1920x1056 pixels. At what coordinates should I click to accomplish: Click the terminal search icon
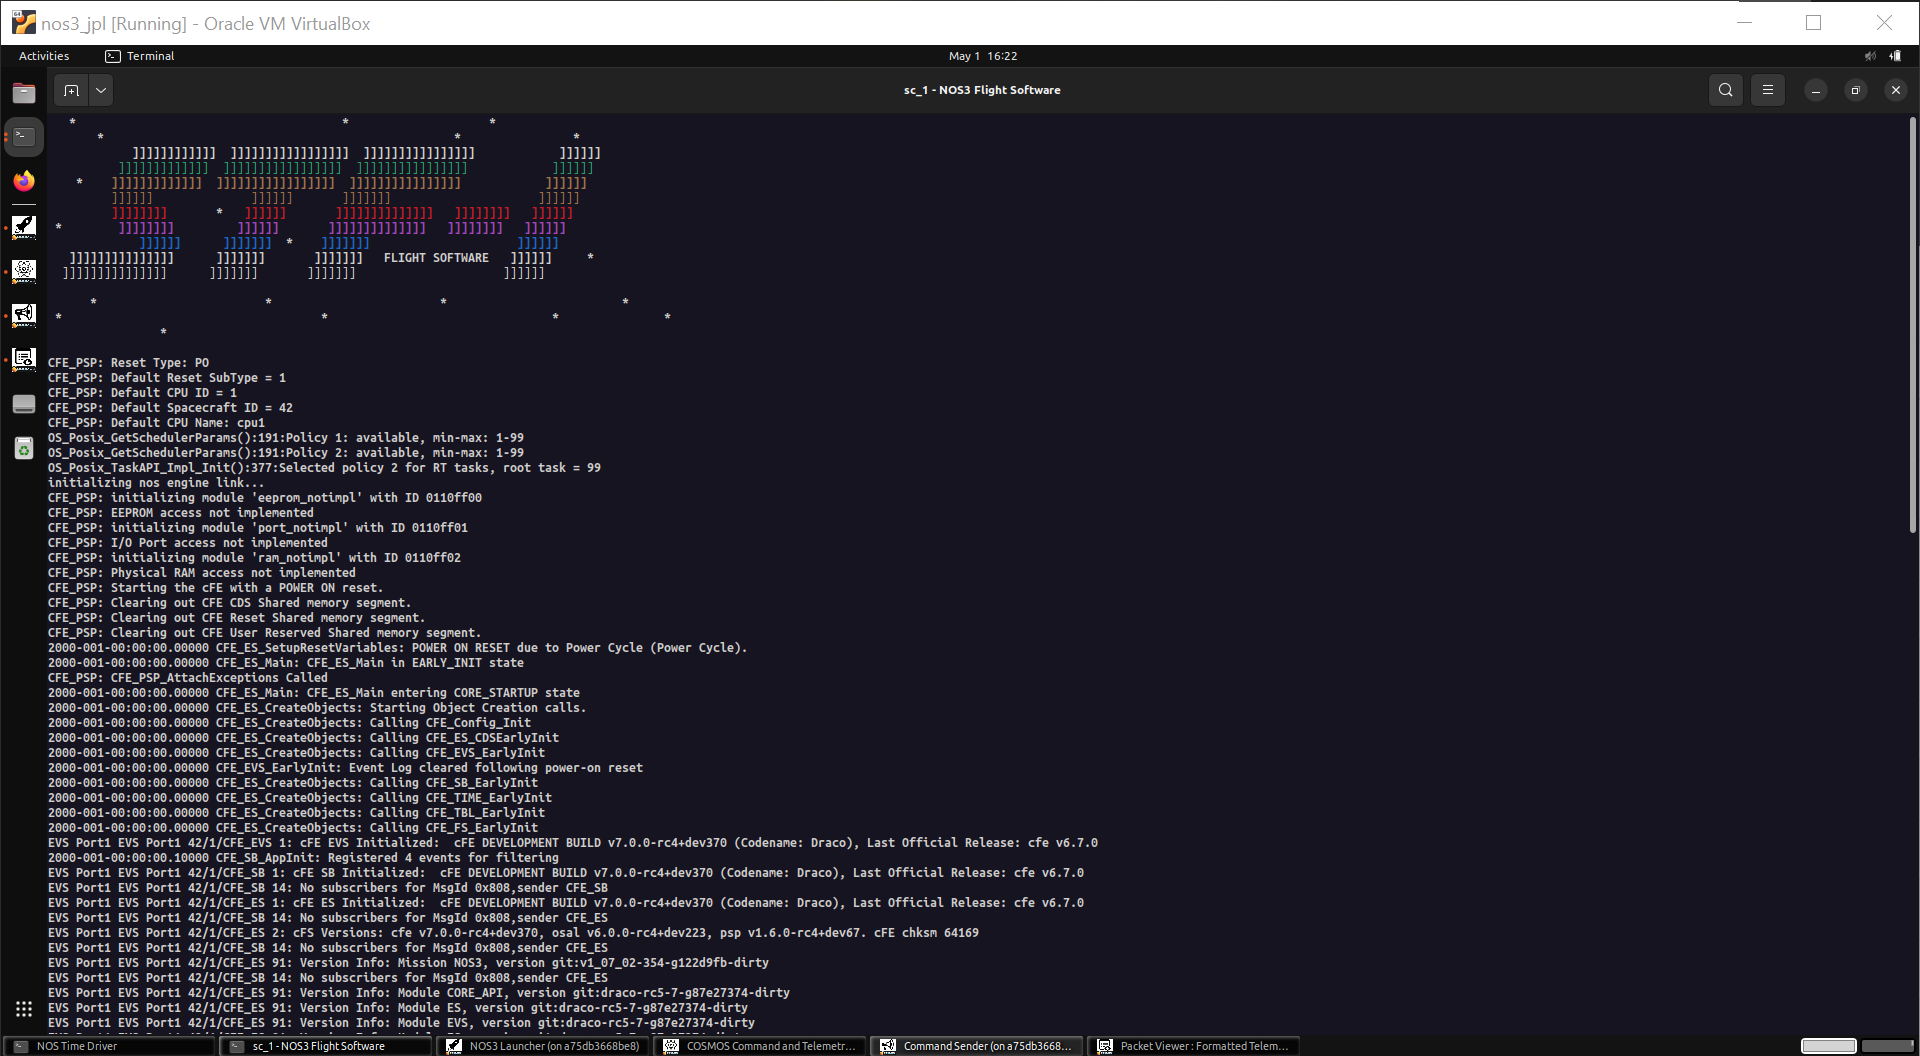(x=1726, y=90)
